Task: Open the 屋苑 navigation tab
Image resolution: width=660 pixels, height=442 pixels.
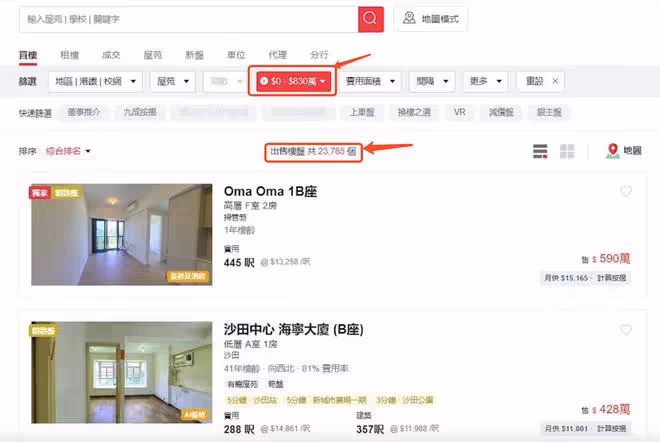Action: (153, 55)
